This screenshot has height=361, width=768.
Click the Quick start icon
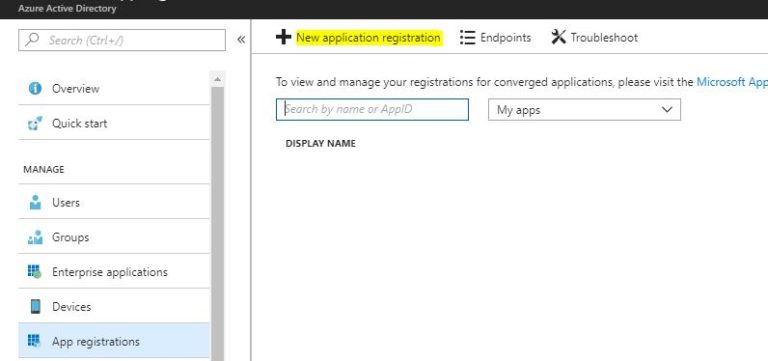(x=35, y=123)
